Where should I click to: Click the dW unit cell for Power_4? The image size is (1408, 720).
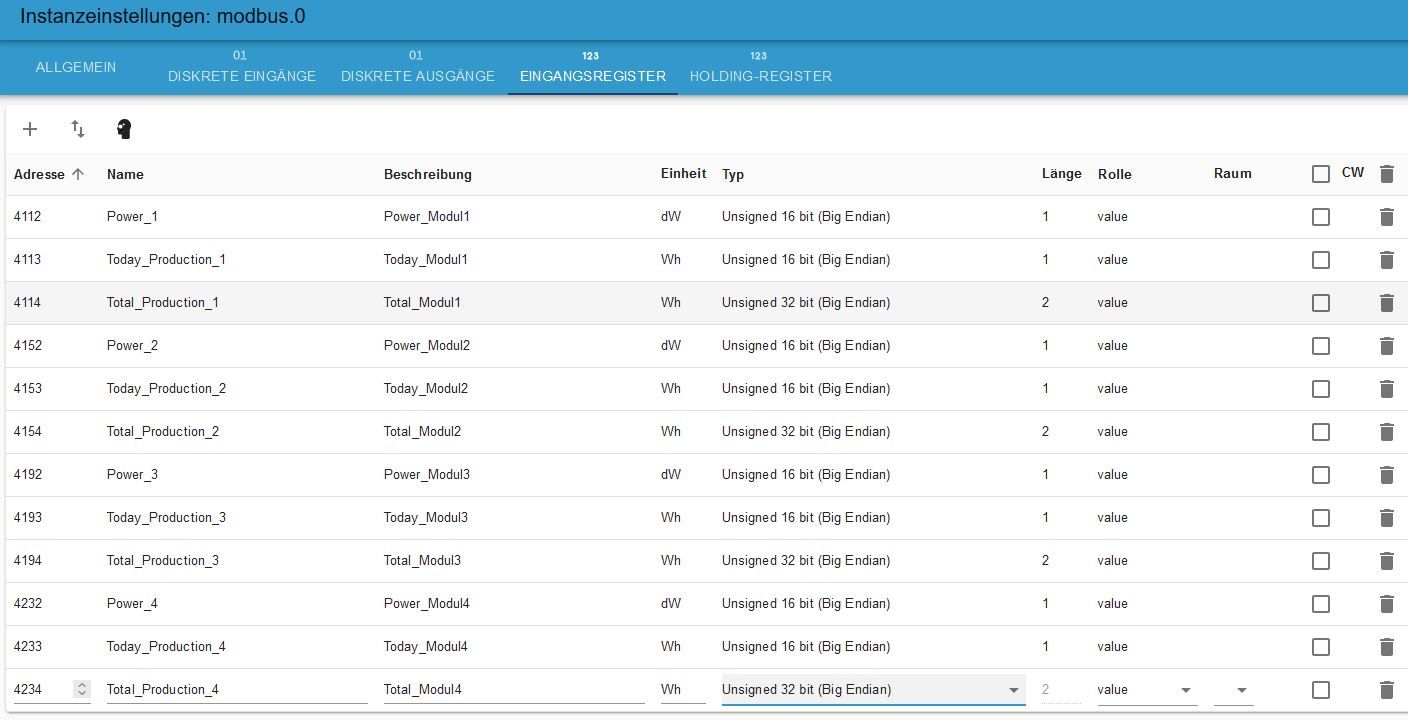pyautogui.click(x=671, y=604)
